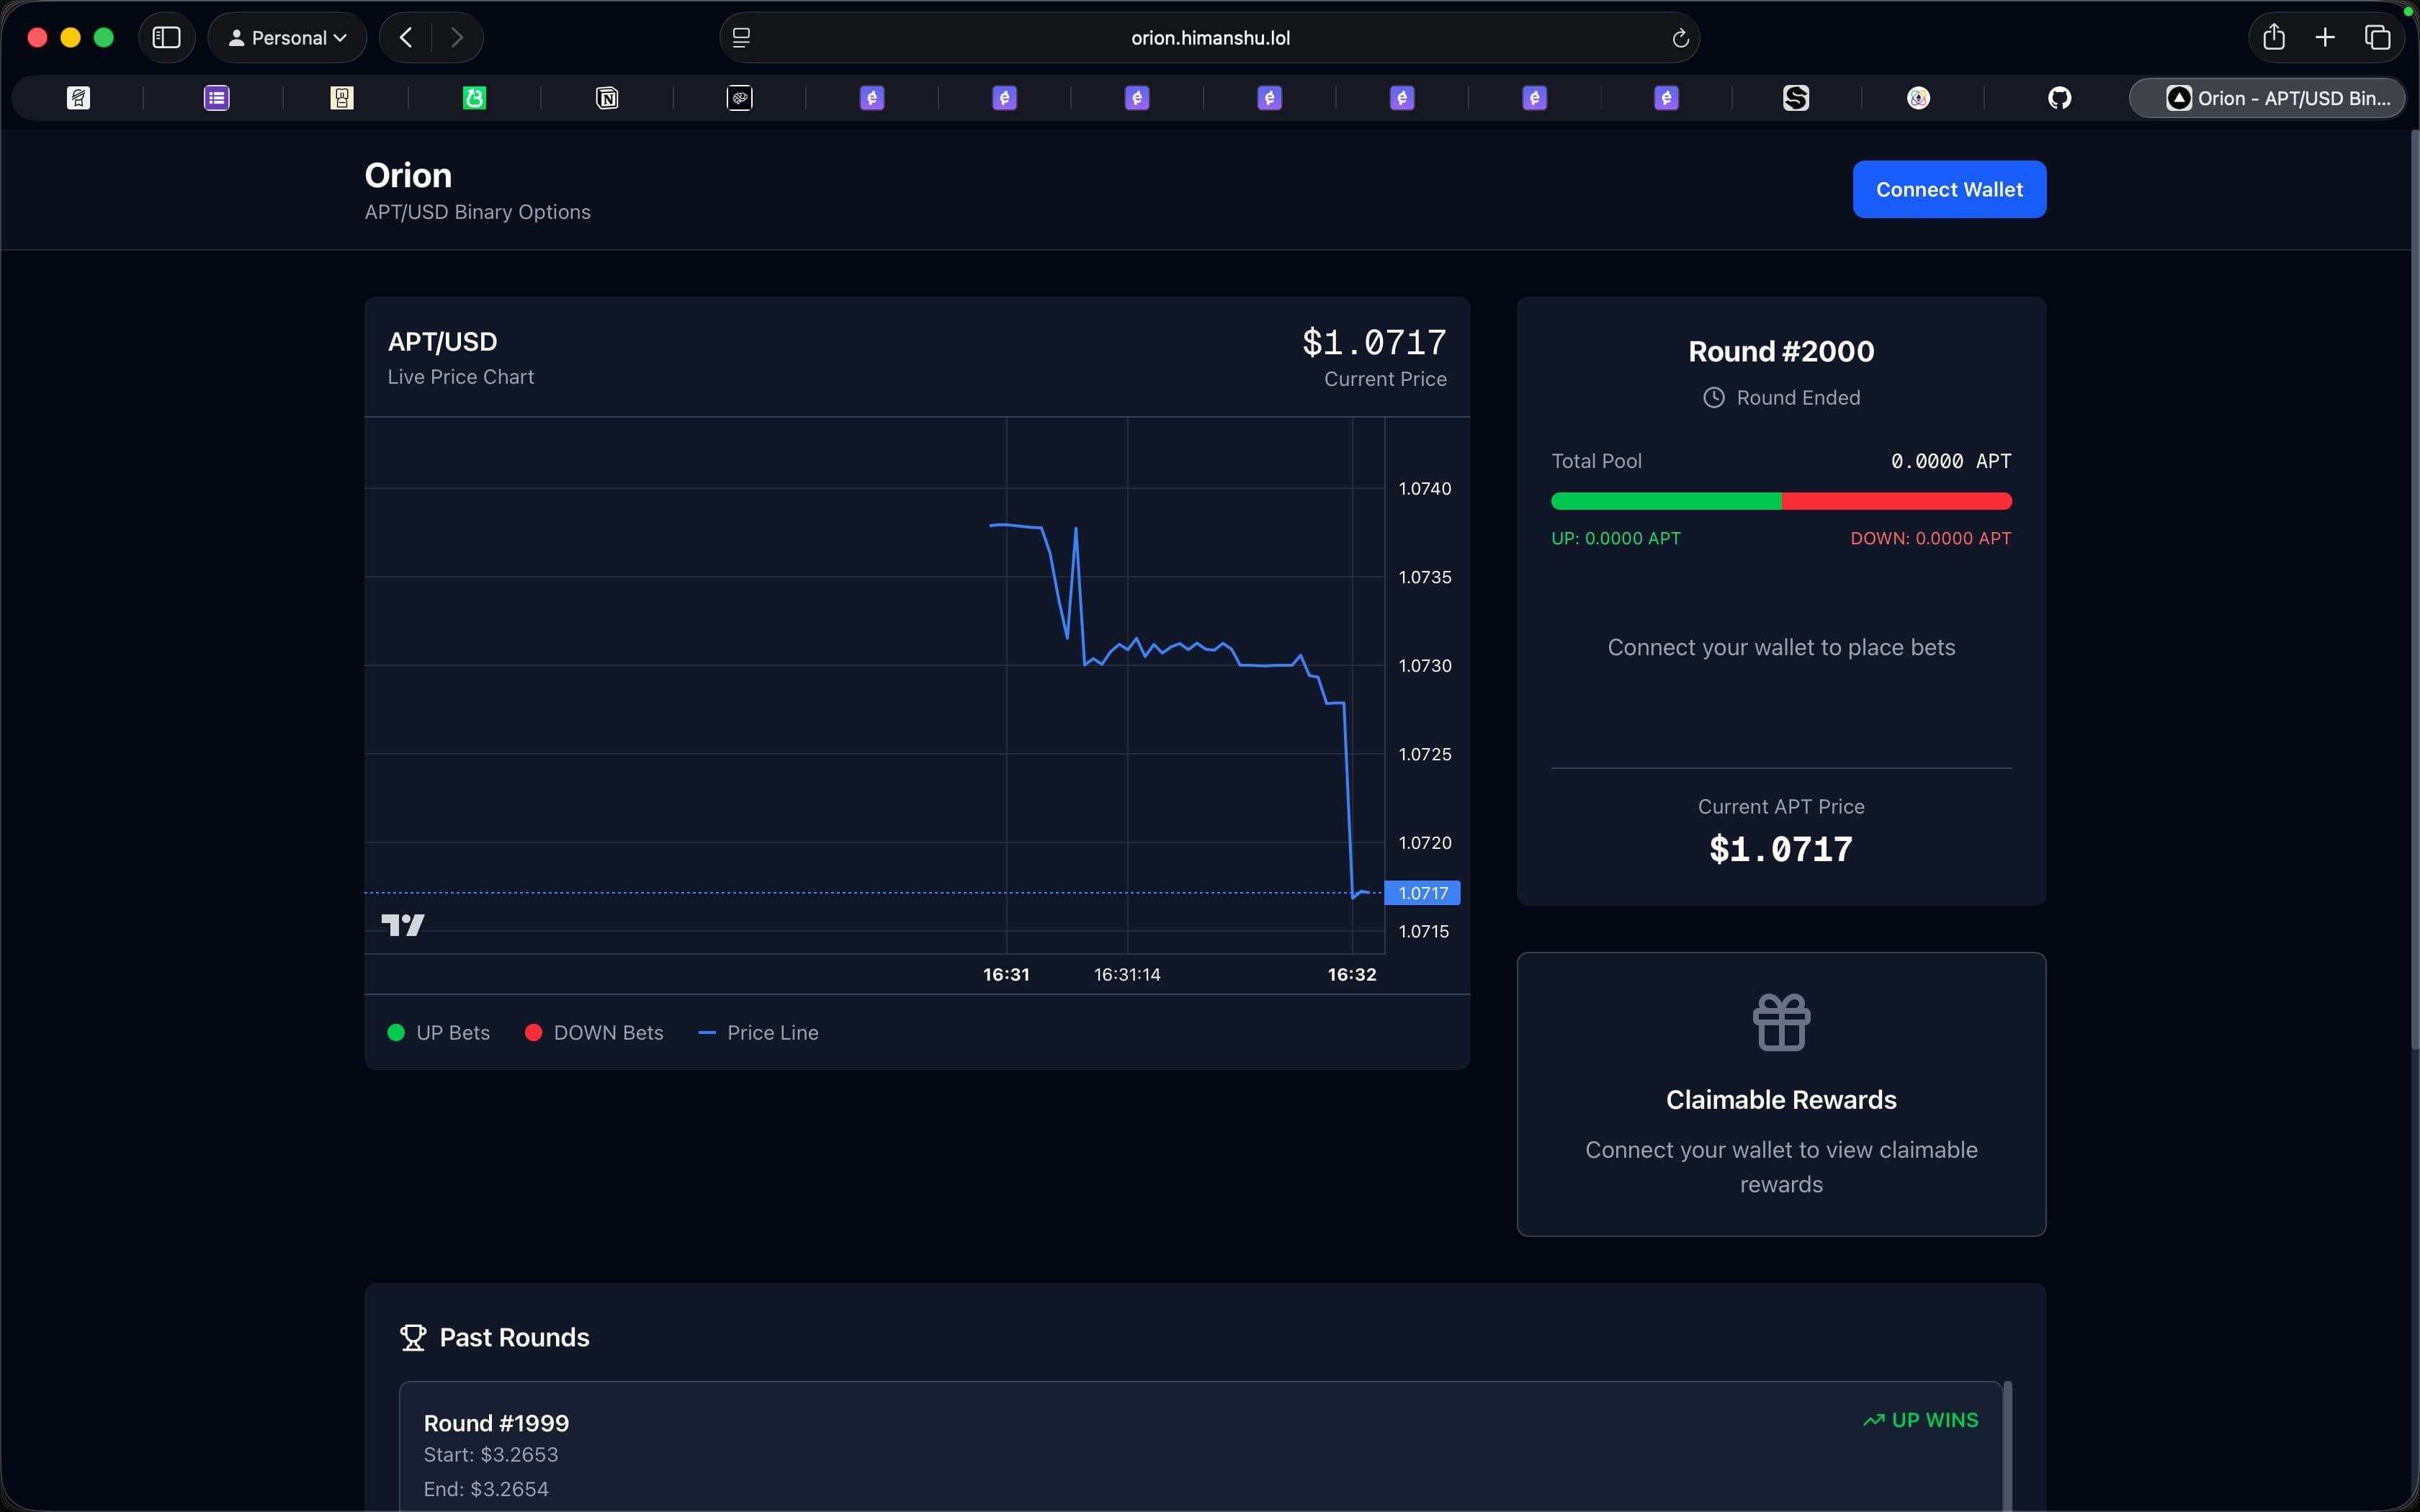The width and height of the screenshot is (2420, 1512).
Task: Click the Connect Wallet button
Action: pyautogui.click(x=1948, y=189)
